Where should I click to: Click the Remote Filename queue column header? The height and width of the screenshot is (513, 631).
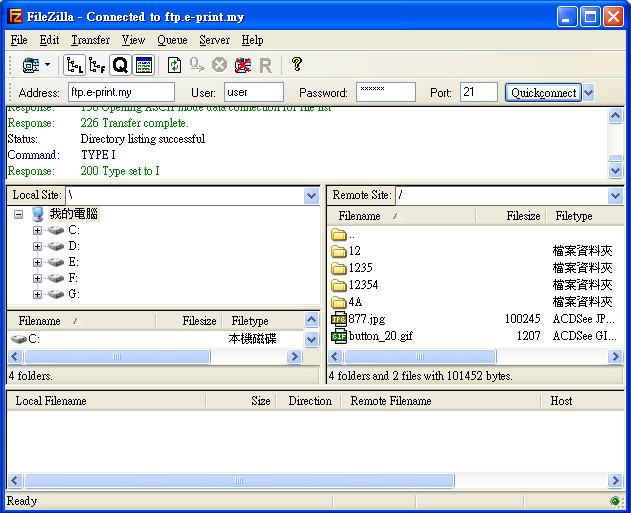pyautogui.click(x=441, y=401)
